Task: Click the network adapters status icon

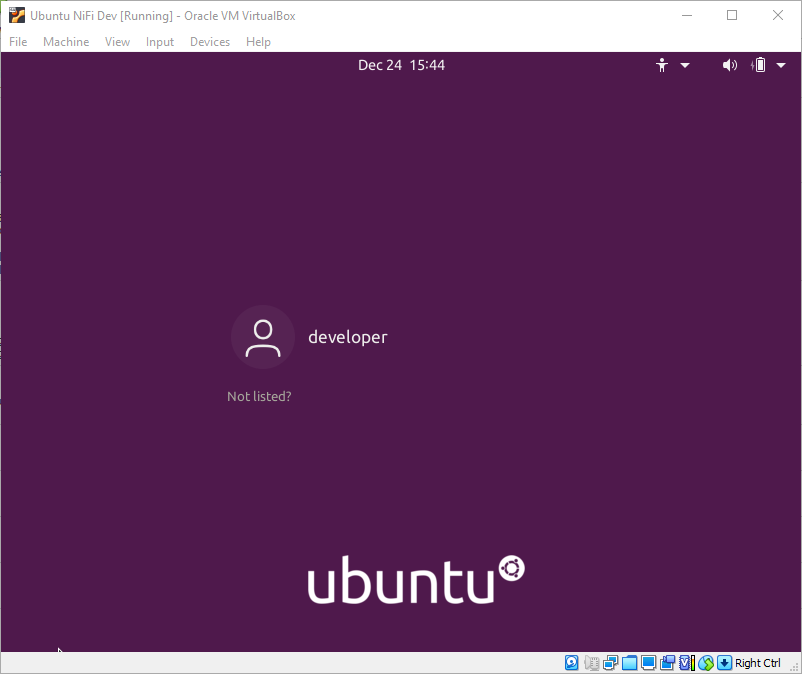Action: 610,663
